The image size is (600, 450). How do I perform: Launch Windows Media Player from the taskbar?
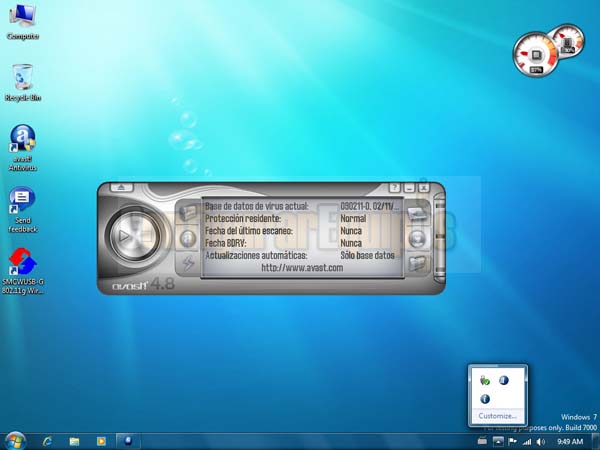[101, 442]
